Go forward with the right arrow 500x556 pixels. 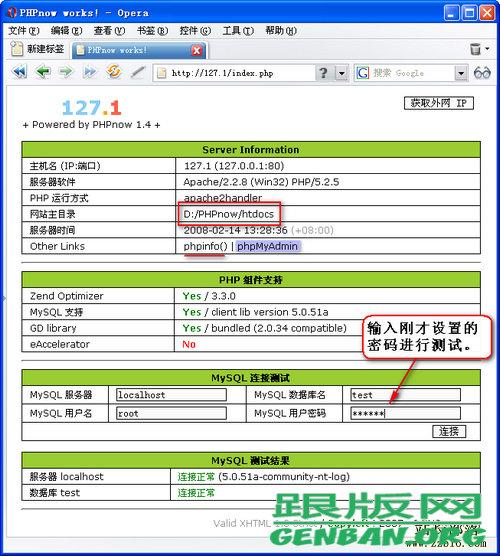coord(66,72)
